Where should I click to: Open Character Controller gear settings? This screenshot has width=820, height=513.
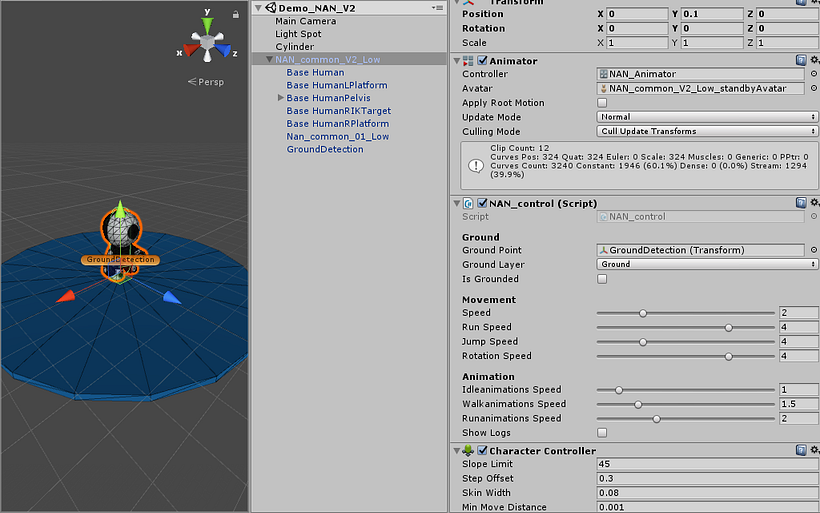click(x=814, y=450)
